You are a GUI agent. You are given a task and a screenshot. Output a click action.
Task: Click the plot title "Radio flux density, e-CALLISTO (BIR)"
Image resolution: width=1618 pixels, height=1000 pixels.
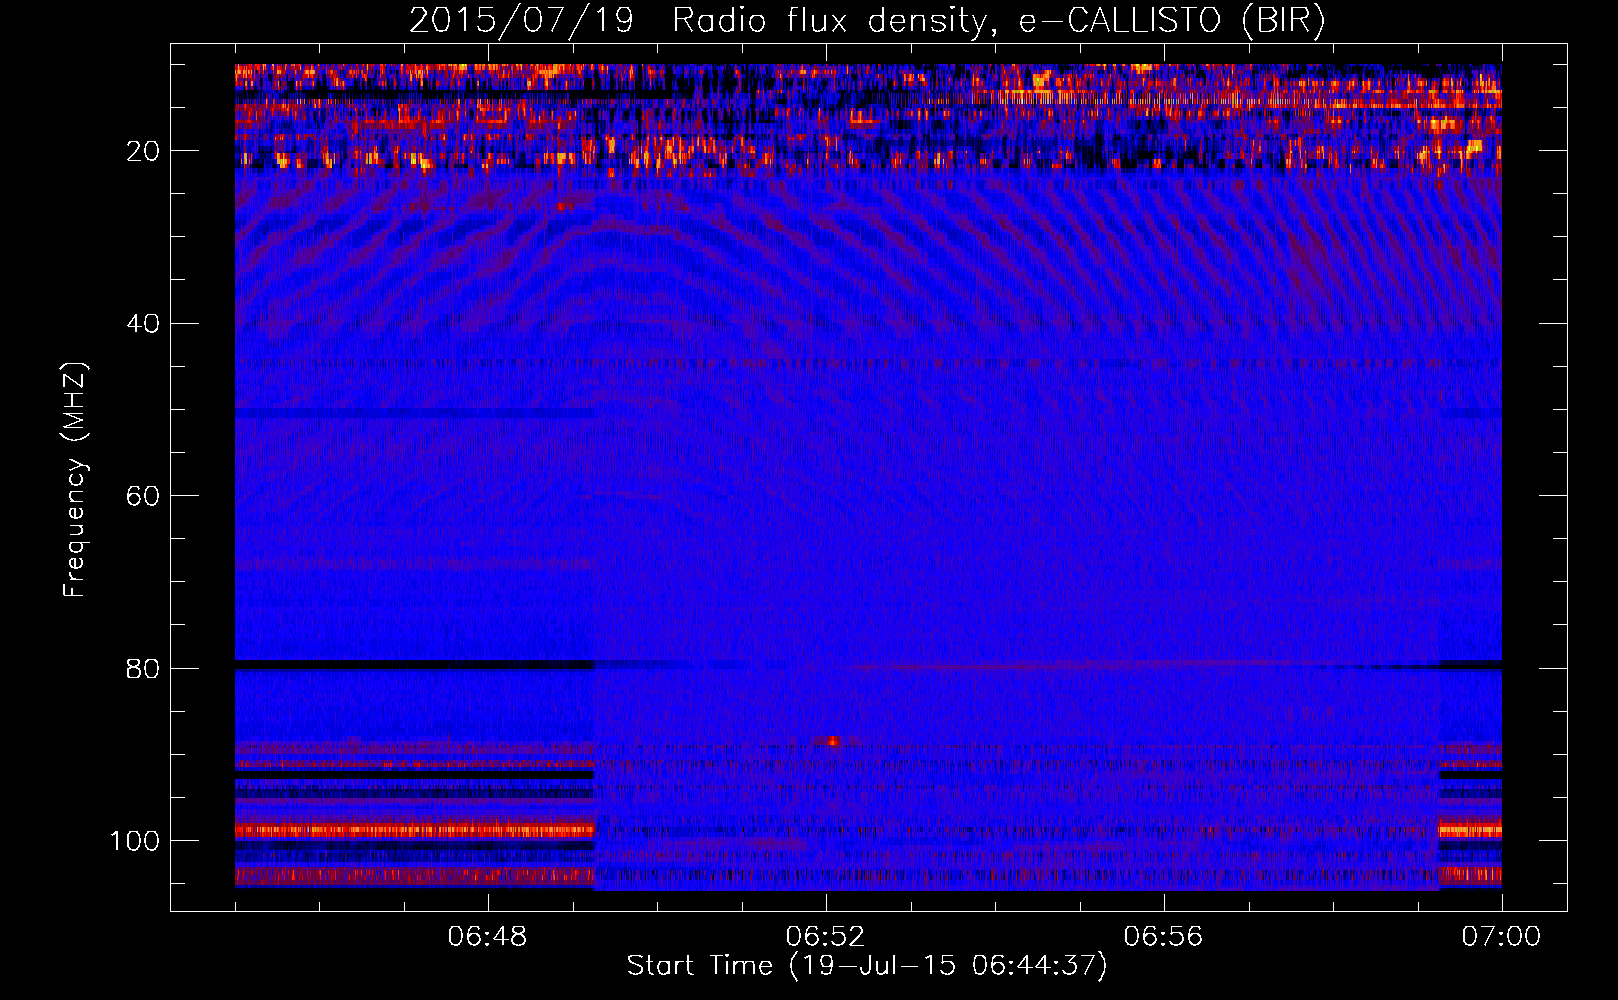(x=999, y=21)
